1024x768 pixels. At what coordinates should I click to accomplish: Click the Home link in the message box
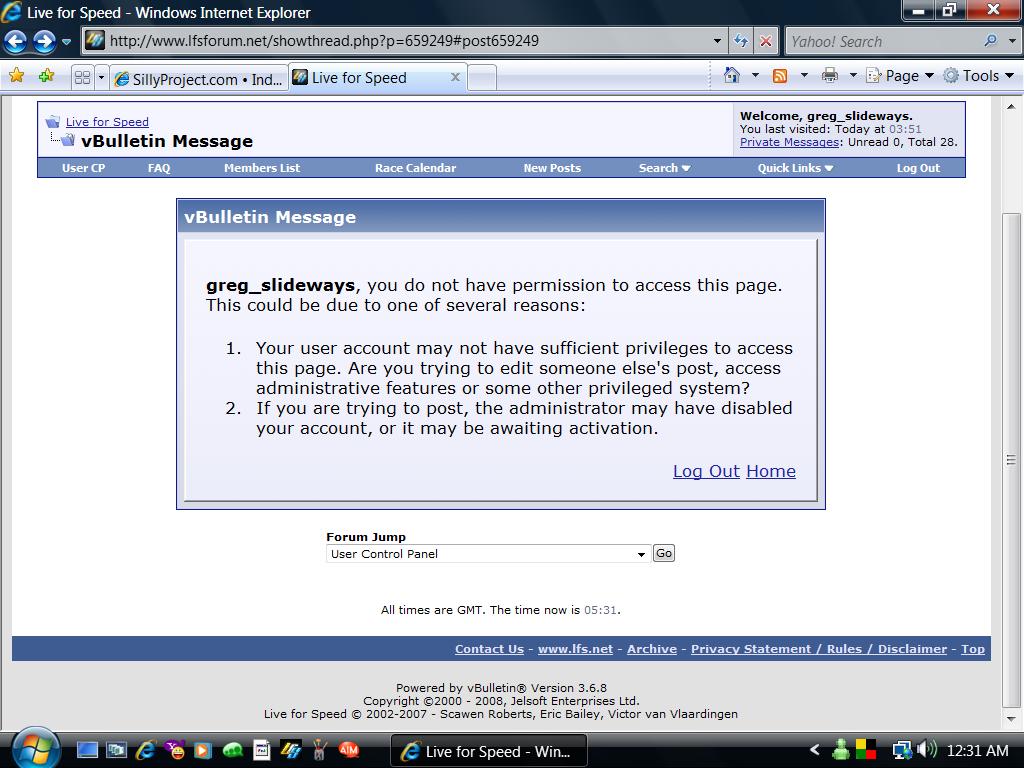point(771,471)
